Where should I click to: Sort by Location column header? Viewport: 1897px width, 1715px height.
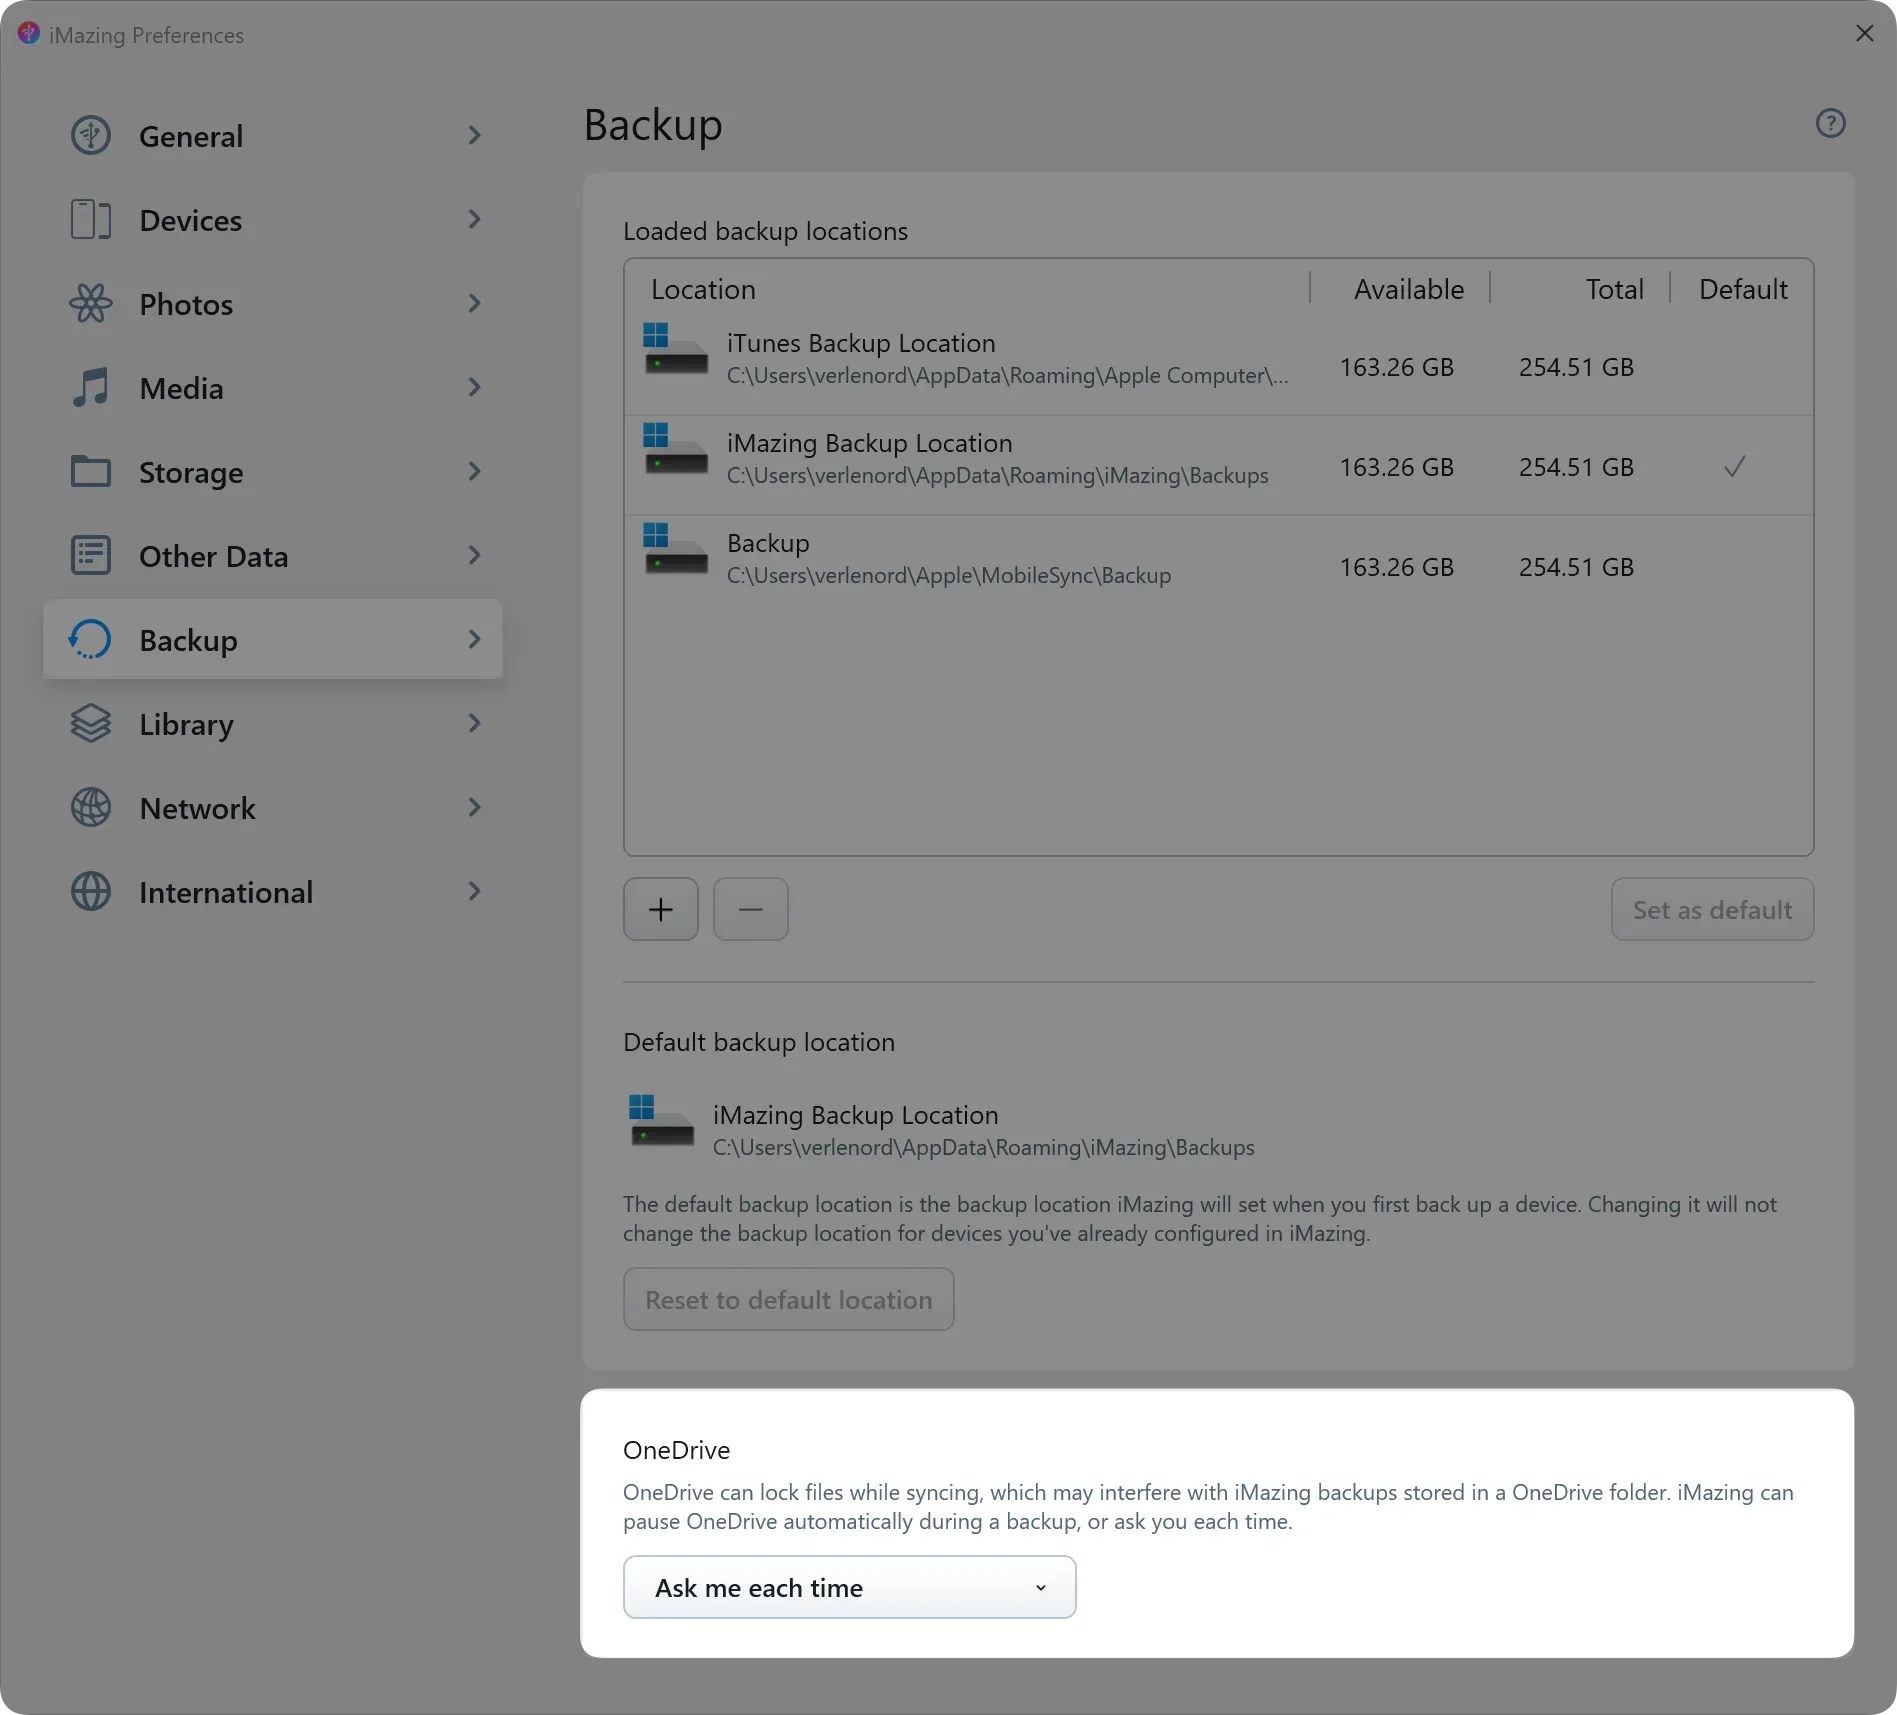[703, 289]
